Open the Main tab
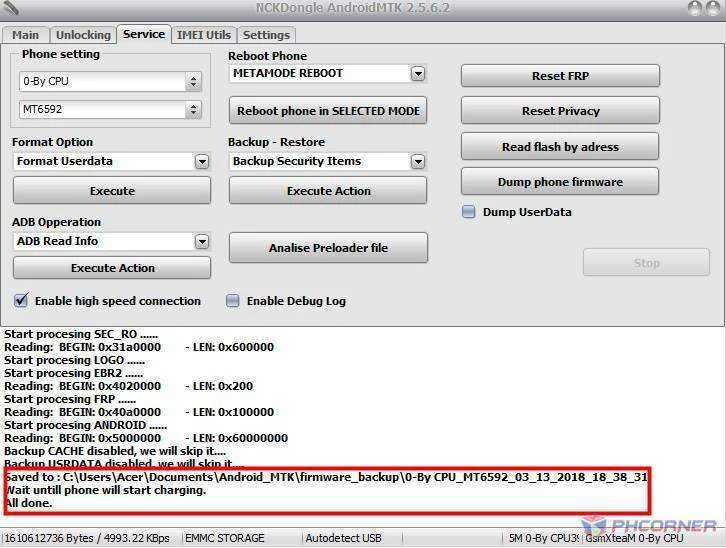 25,35
